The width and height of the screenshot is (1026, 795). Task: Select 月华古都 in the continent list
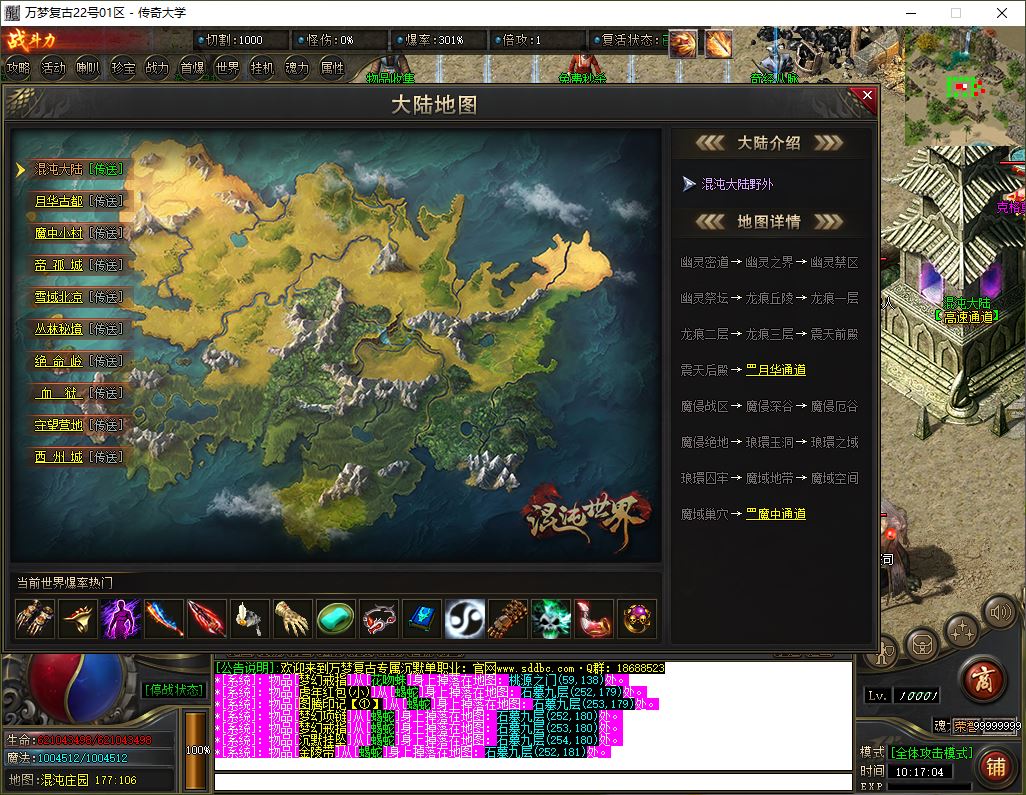click(x=59, y=201)
